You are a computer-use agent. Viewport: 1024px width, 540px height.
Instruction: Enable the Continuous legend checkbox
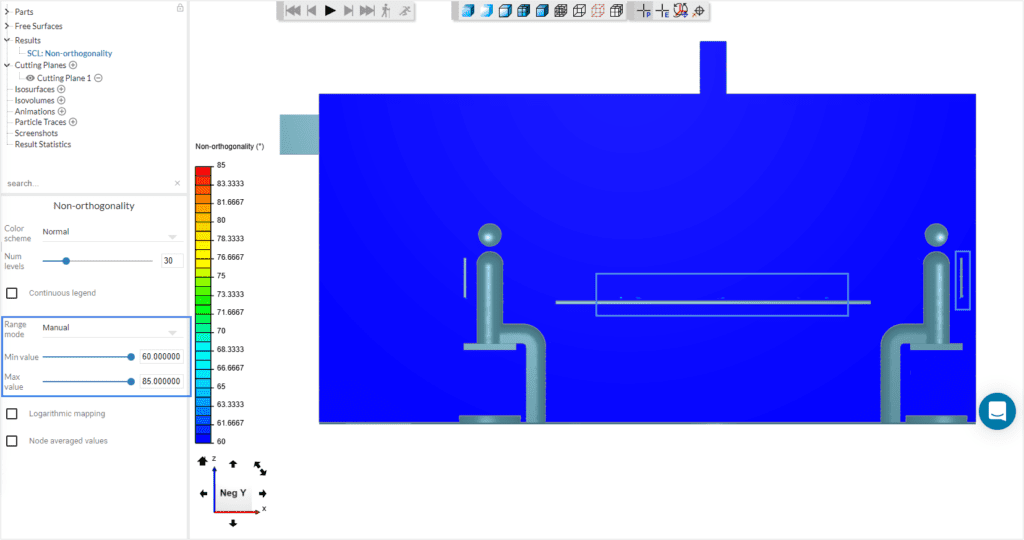click(12, 293)
